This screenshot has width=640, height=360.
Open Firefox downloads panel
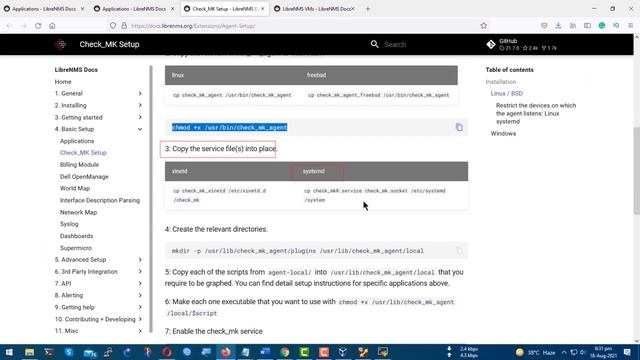(x=558, y=25)
